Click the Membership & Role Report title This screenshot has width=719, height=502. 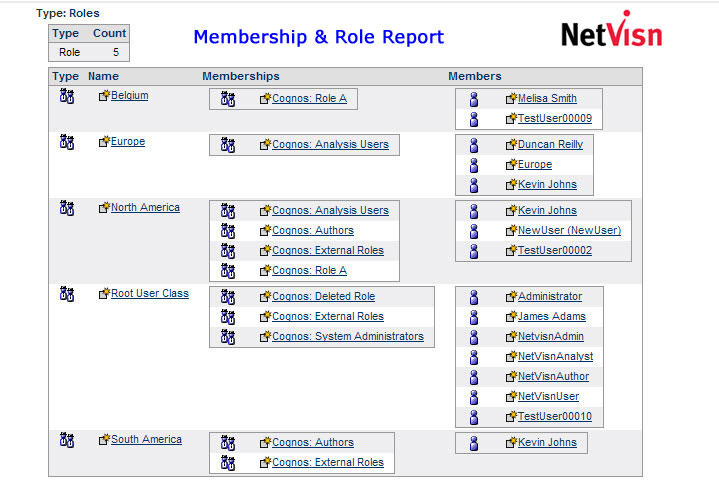[x=319, y=37]
